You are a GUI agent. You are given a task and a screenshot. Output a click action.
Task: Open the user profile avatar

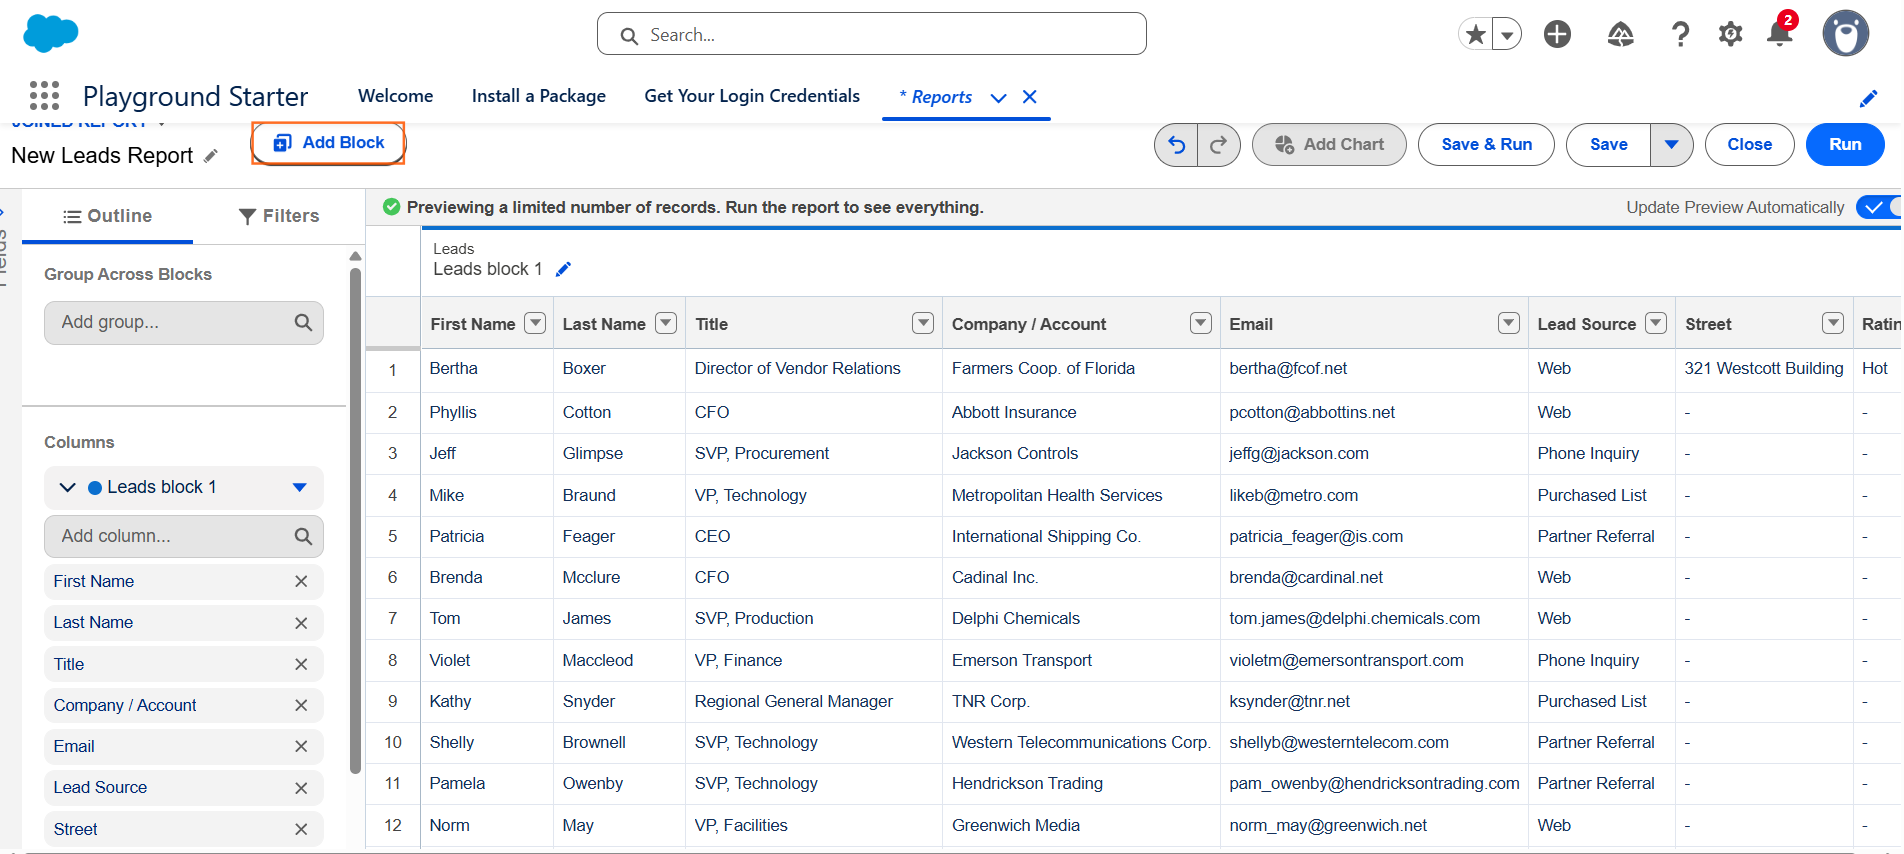click(1846, 34)
